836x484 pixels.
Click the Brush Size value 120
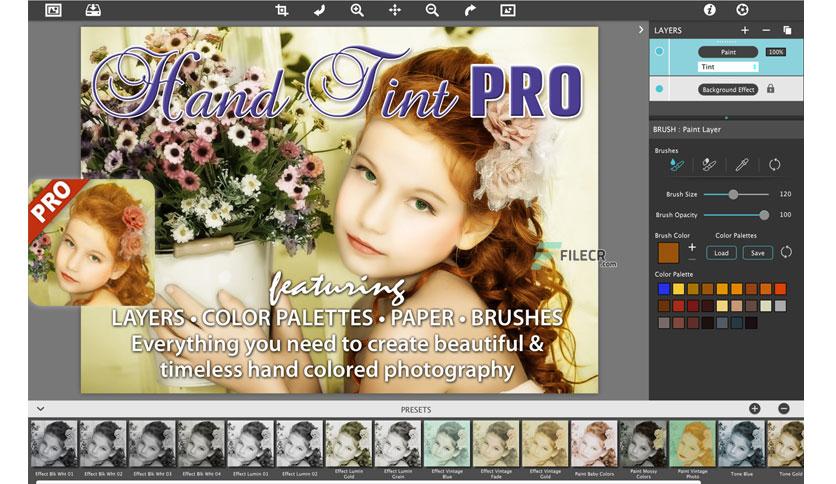[x=785, y=194]
